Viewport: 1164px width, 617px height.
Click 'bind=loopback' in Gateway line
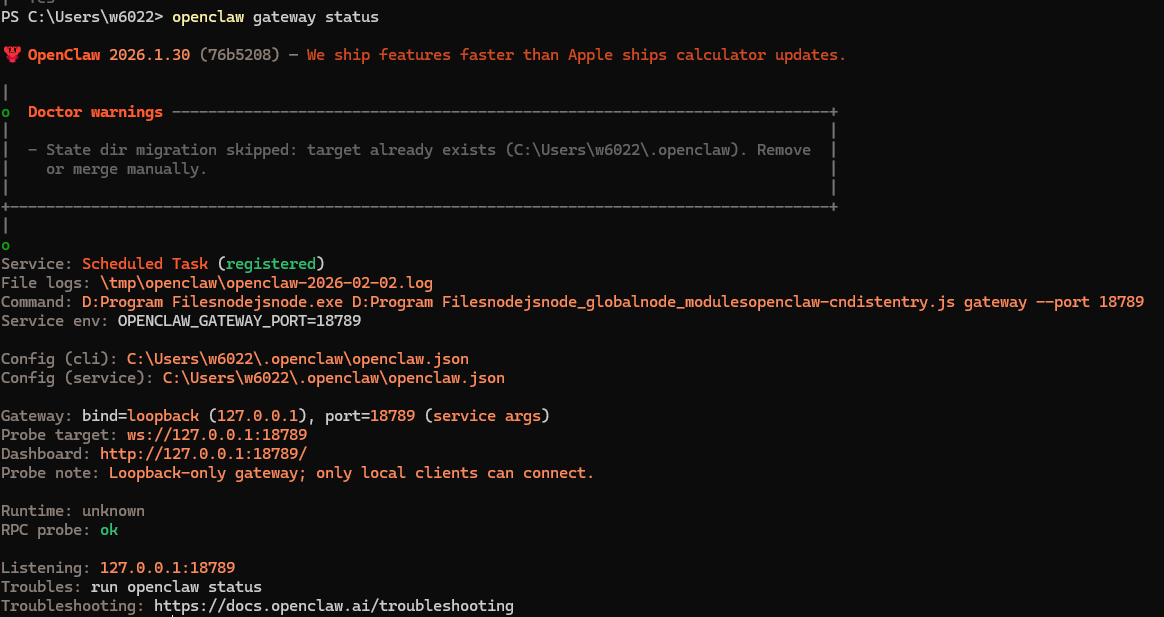tap(140, 416)
